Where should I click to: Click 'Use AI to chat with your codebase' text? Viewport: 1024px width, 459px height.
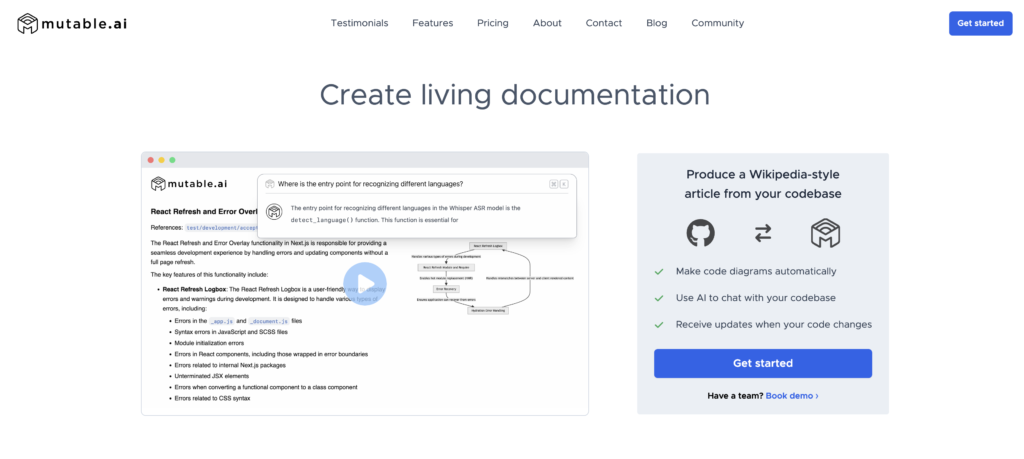pyautogui.click(x=756, y=298)
